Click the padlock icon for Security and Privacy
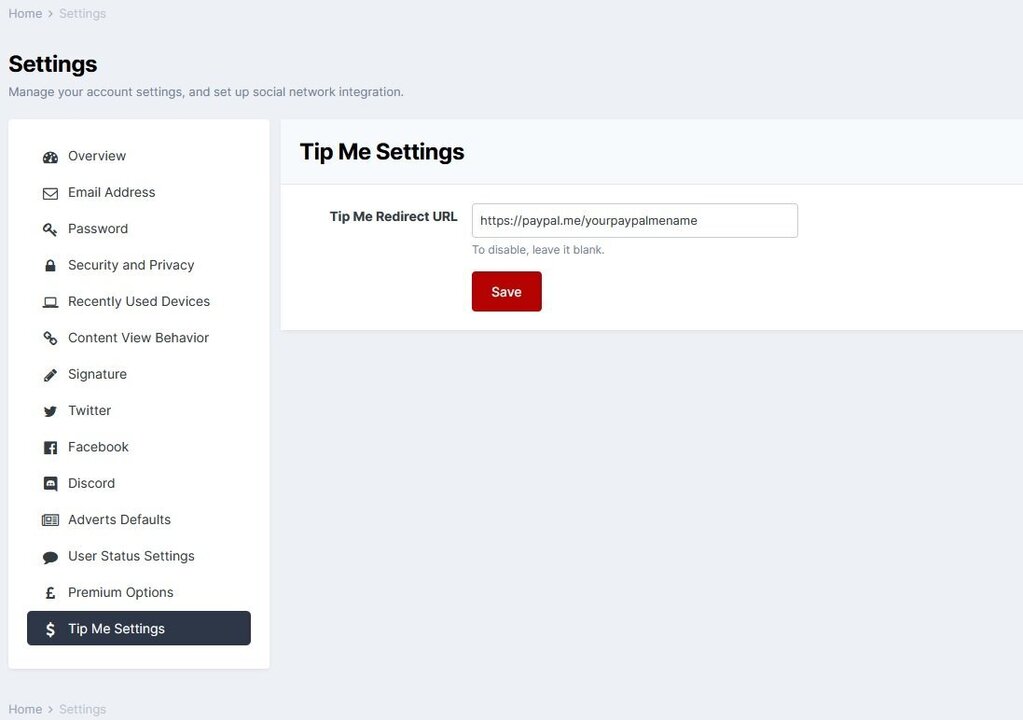Screen dimensions: 1023x720 click(x=50, y=266)
